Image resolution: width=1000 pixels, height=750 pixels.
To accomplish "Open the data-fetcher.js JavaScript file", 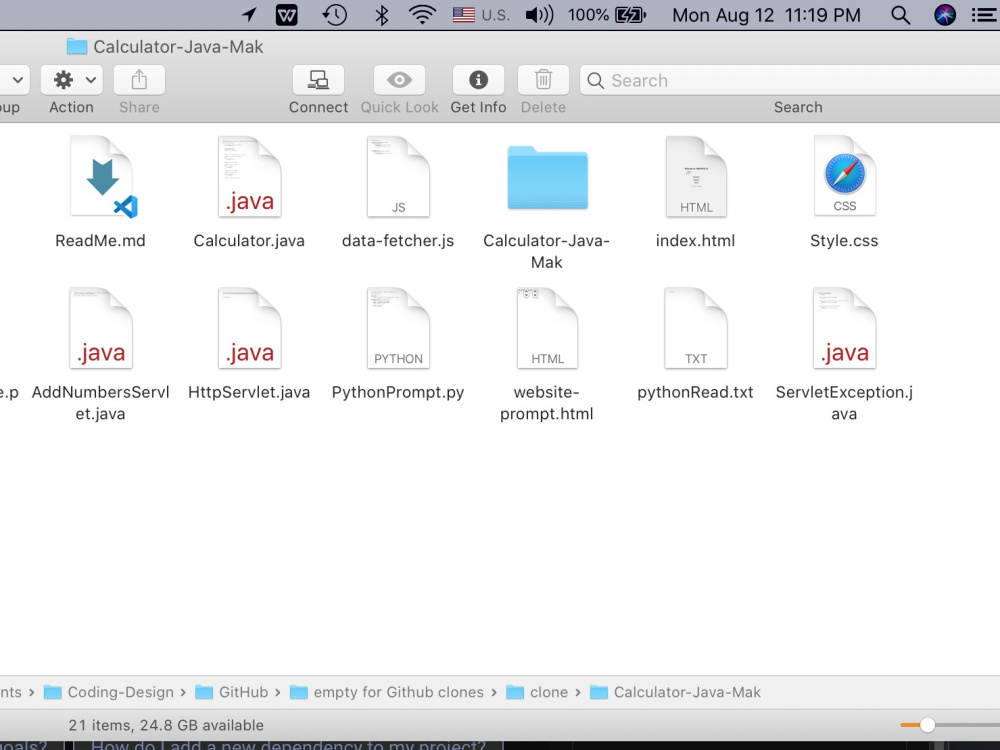I will point(398,177).
